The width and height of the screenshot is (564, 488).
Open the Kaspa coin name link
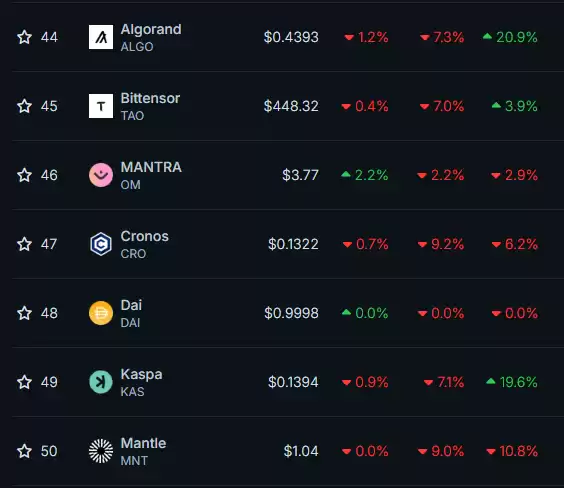pos(141,374)
